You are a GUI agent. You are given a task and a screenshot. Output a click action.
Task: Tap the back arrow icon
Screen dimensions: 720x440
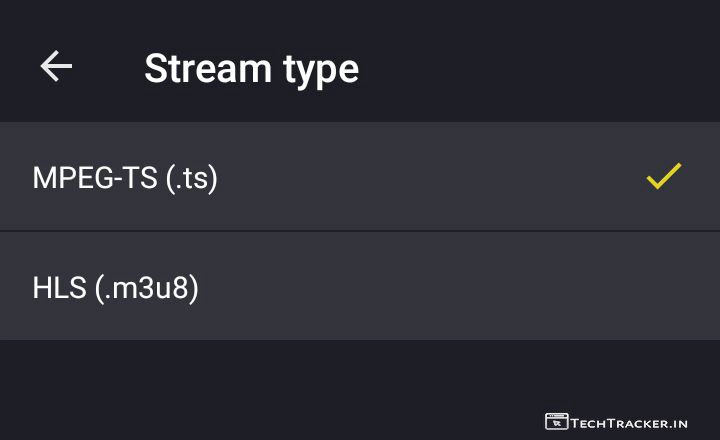pos(56,67)
